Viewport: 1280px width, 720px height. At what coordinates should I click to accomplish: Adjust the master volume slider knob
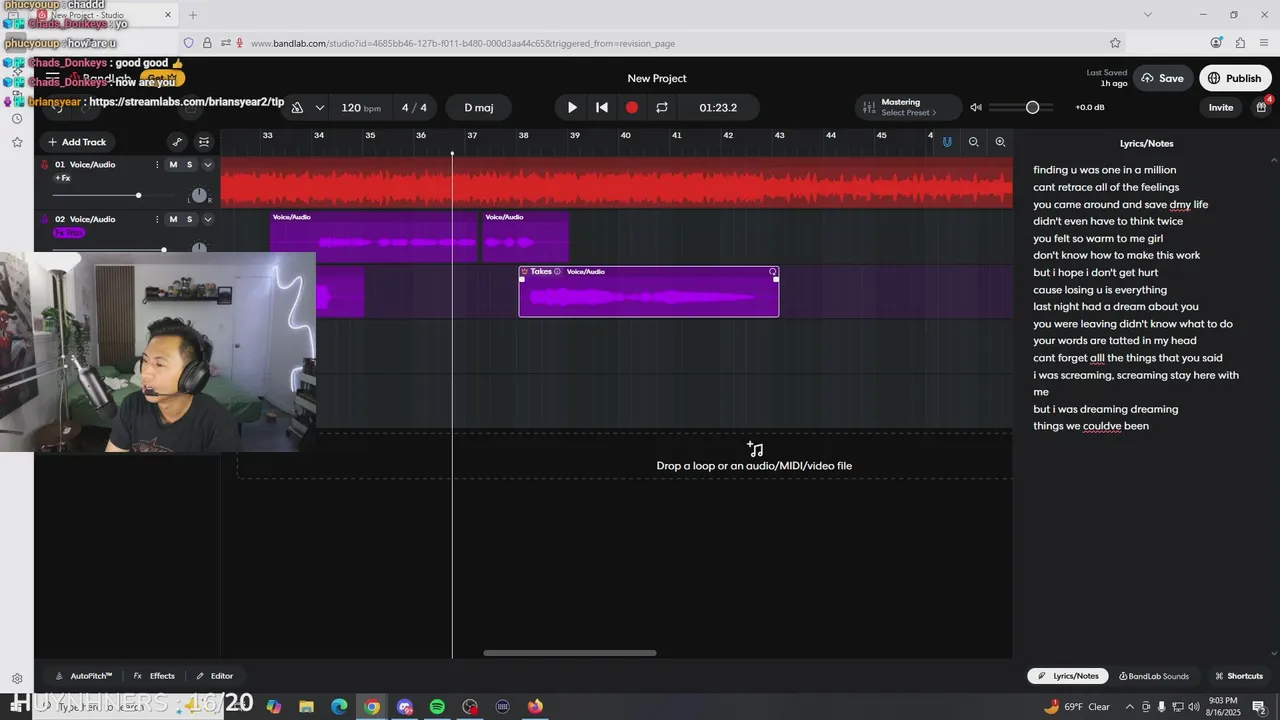(1032, 107)
